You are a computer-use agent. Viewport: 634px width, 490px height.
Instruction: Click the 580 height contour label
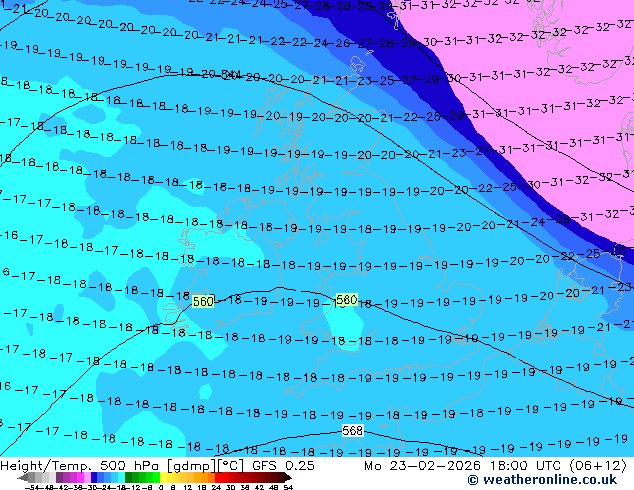click(x=347, y=300)
